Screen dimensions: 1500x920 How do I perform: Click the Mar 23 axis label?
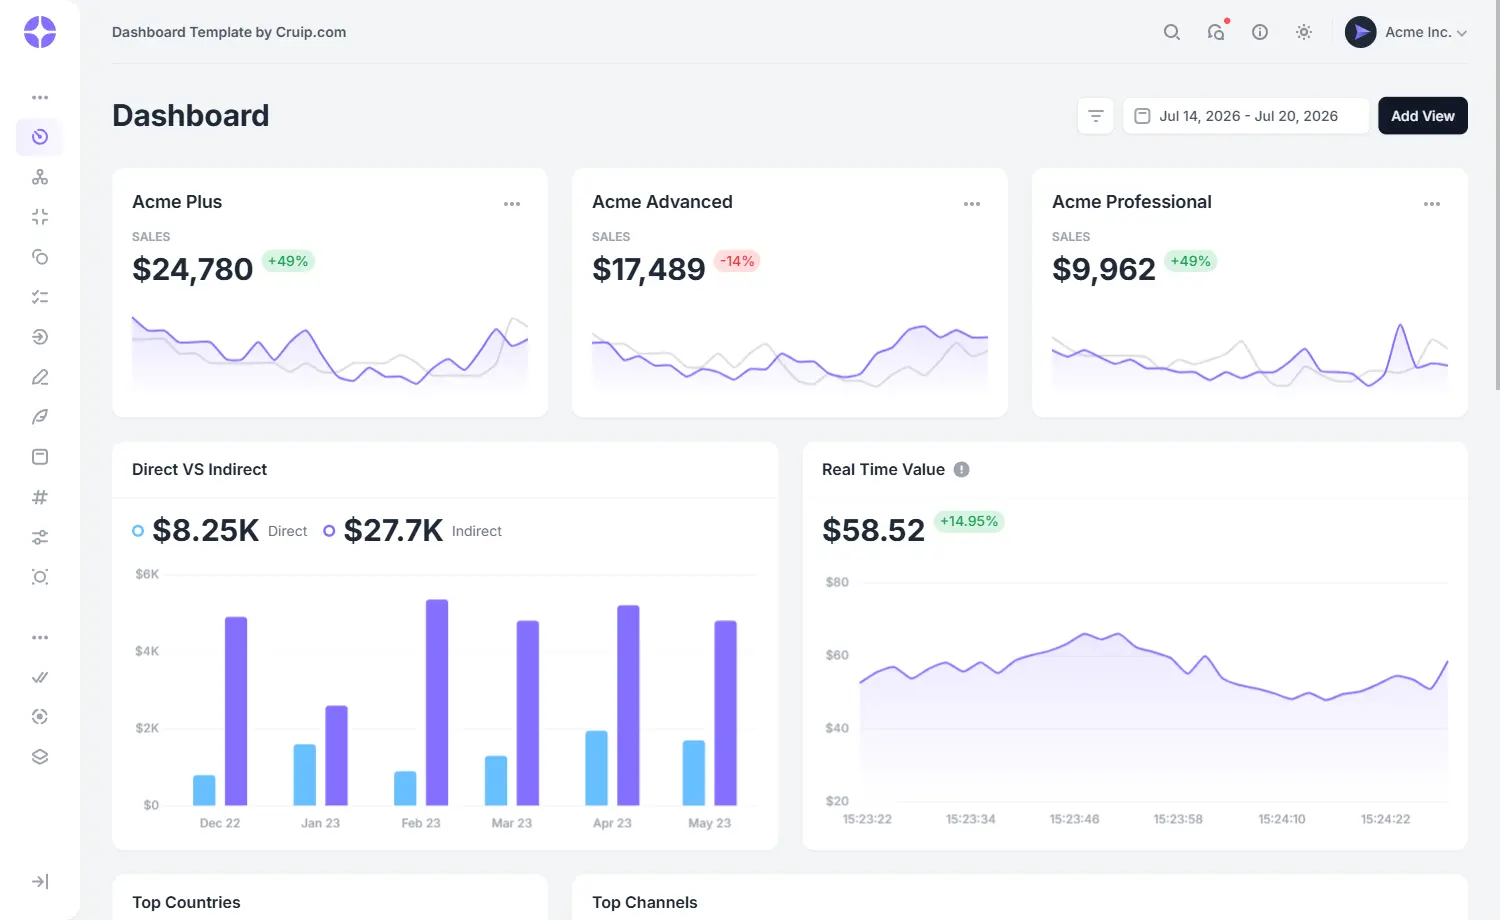[x=512, y=823]
